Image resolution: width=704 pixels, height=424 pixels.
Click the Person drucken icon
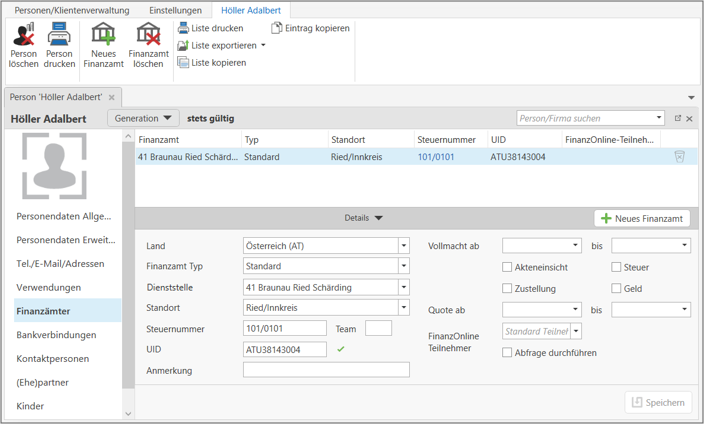(59, 37)
